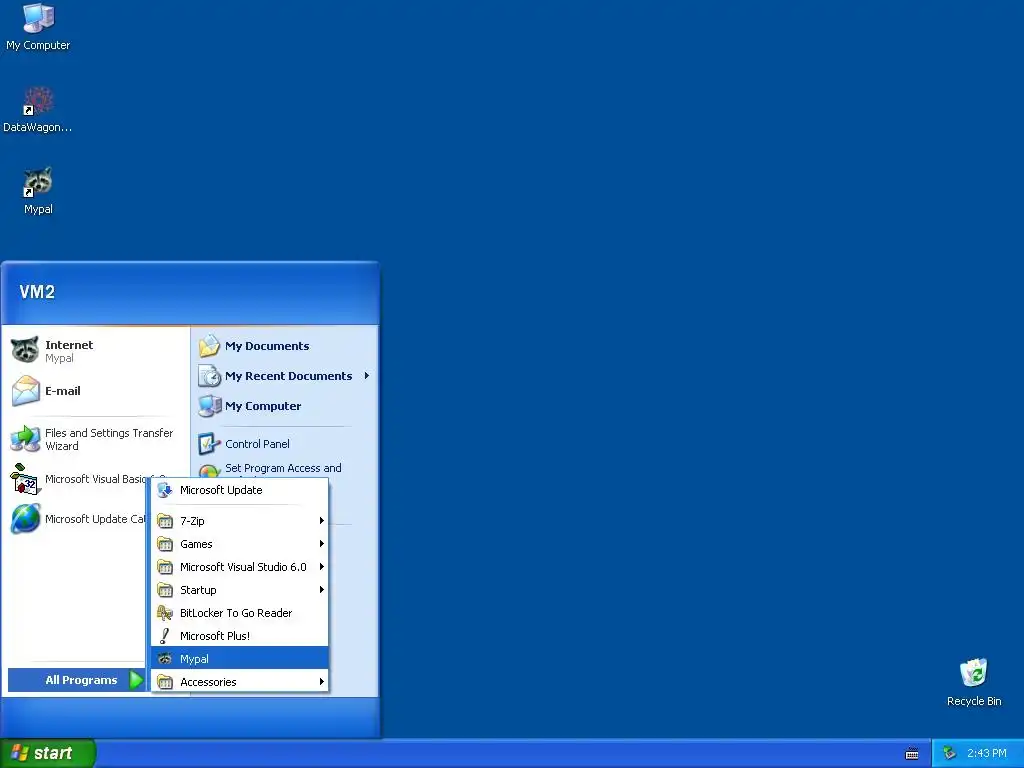Click the BitLocker To Go Reader icon
Viewport: 1024px width, 768px height.
click(165, 613)
